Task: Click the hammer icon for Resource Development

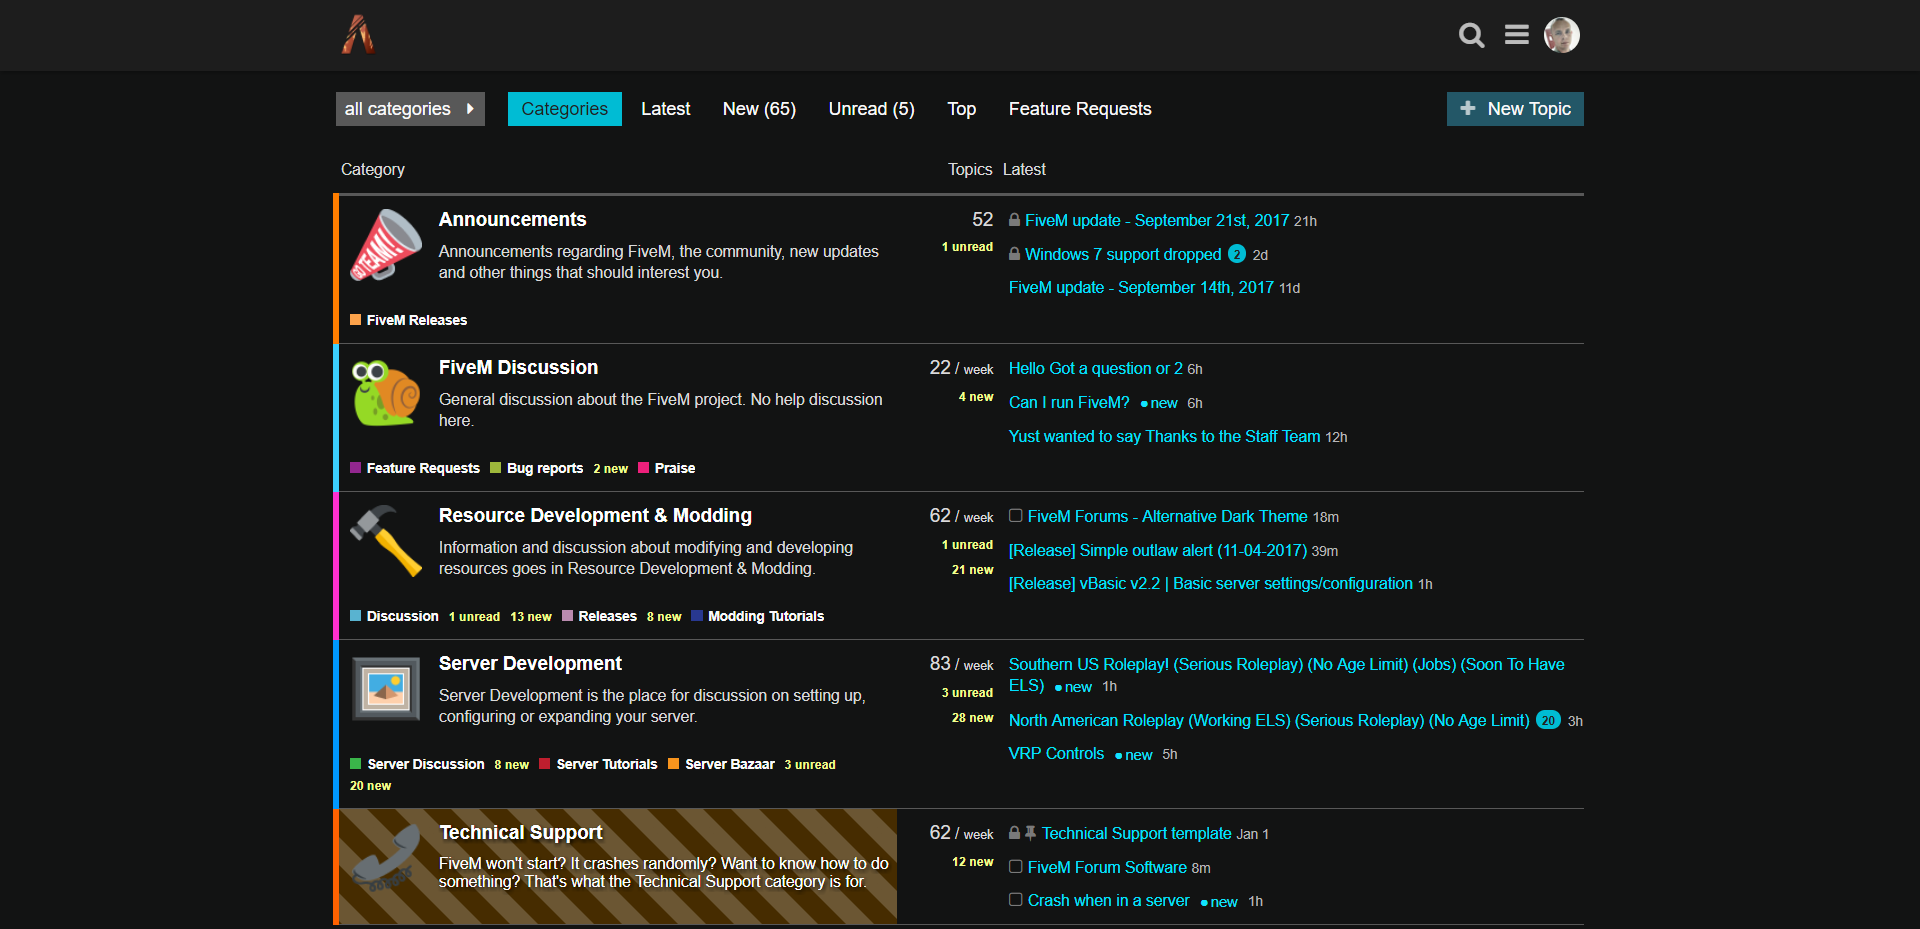Action: 385,542
